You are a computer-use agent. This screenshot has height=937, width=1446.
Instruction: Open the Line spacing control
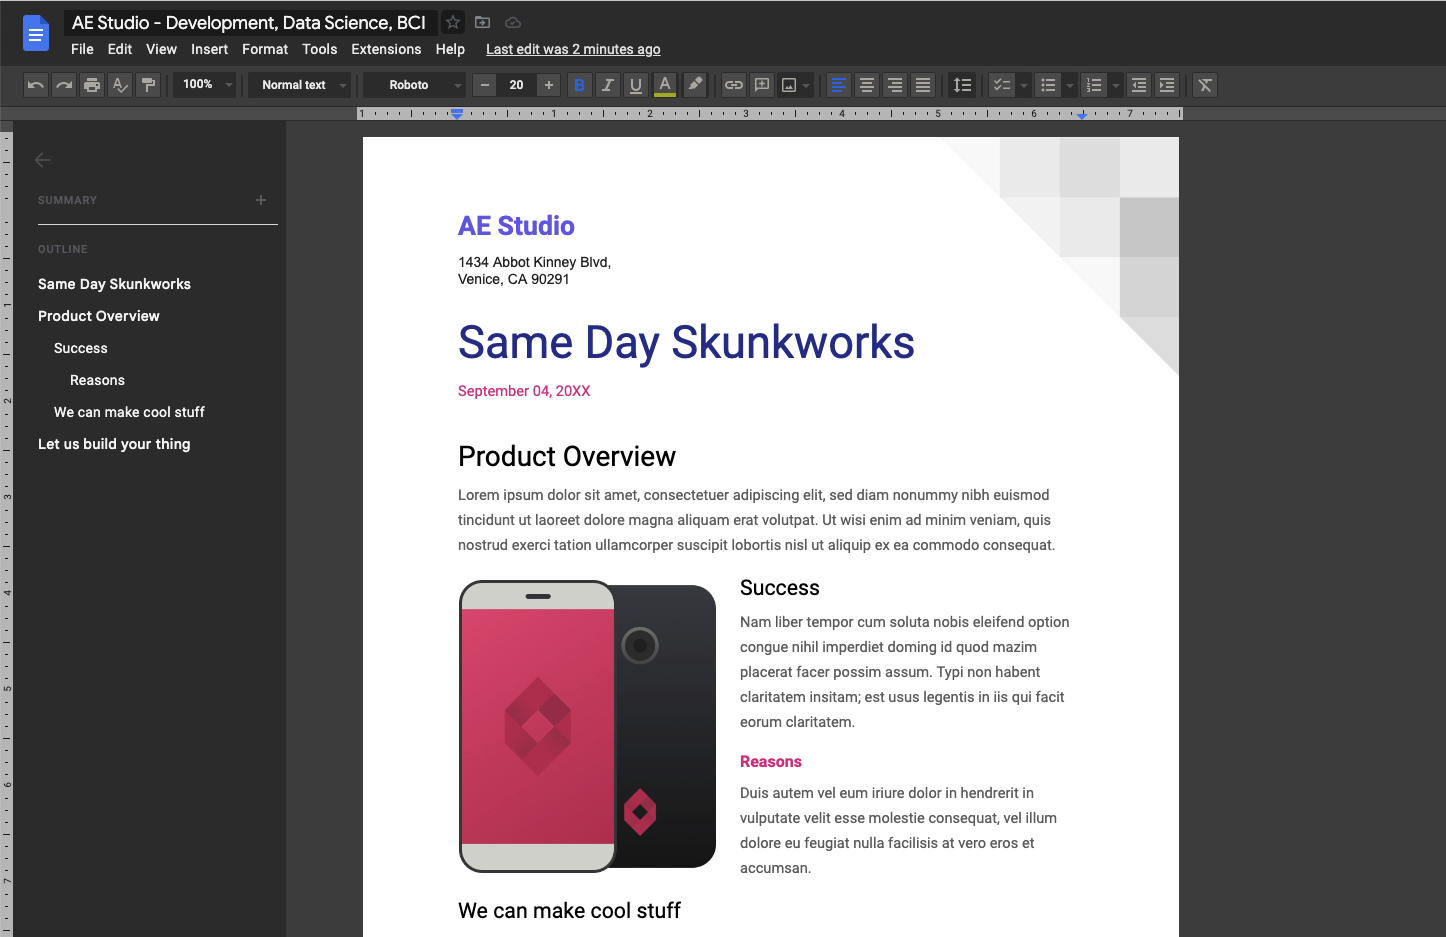point(962,85)
